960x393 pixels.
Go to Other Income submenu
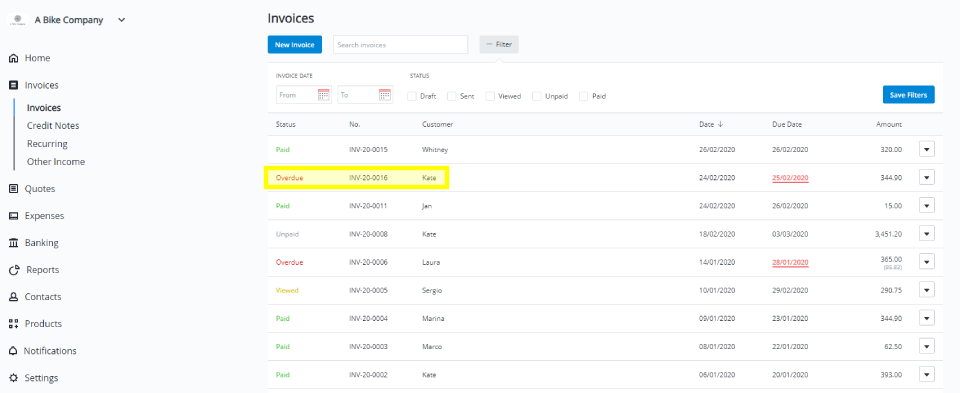pyautogui.click(x=56, y=162)
